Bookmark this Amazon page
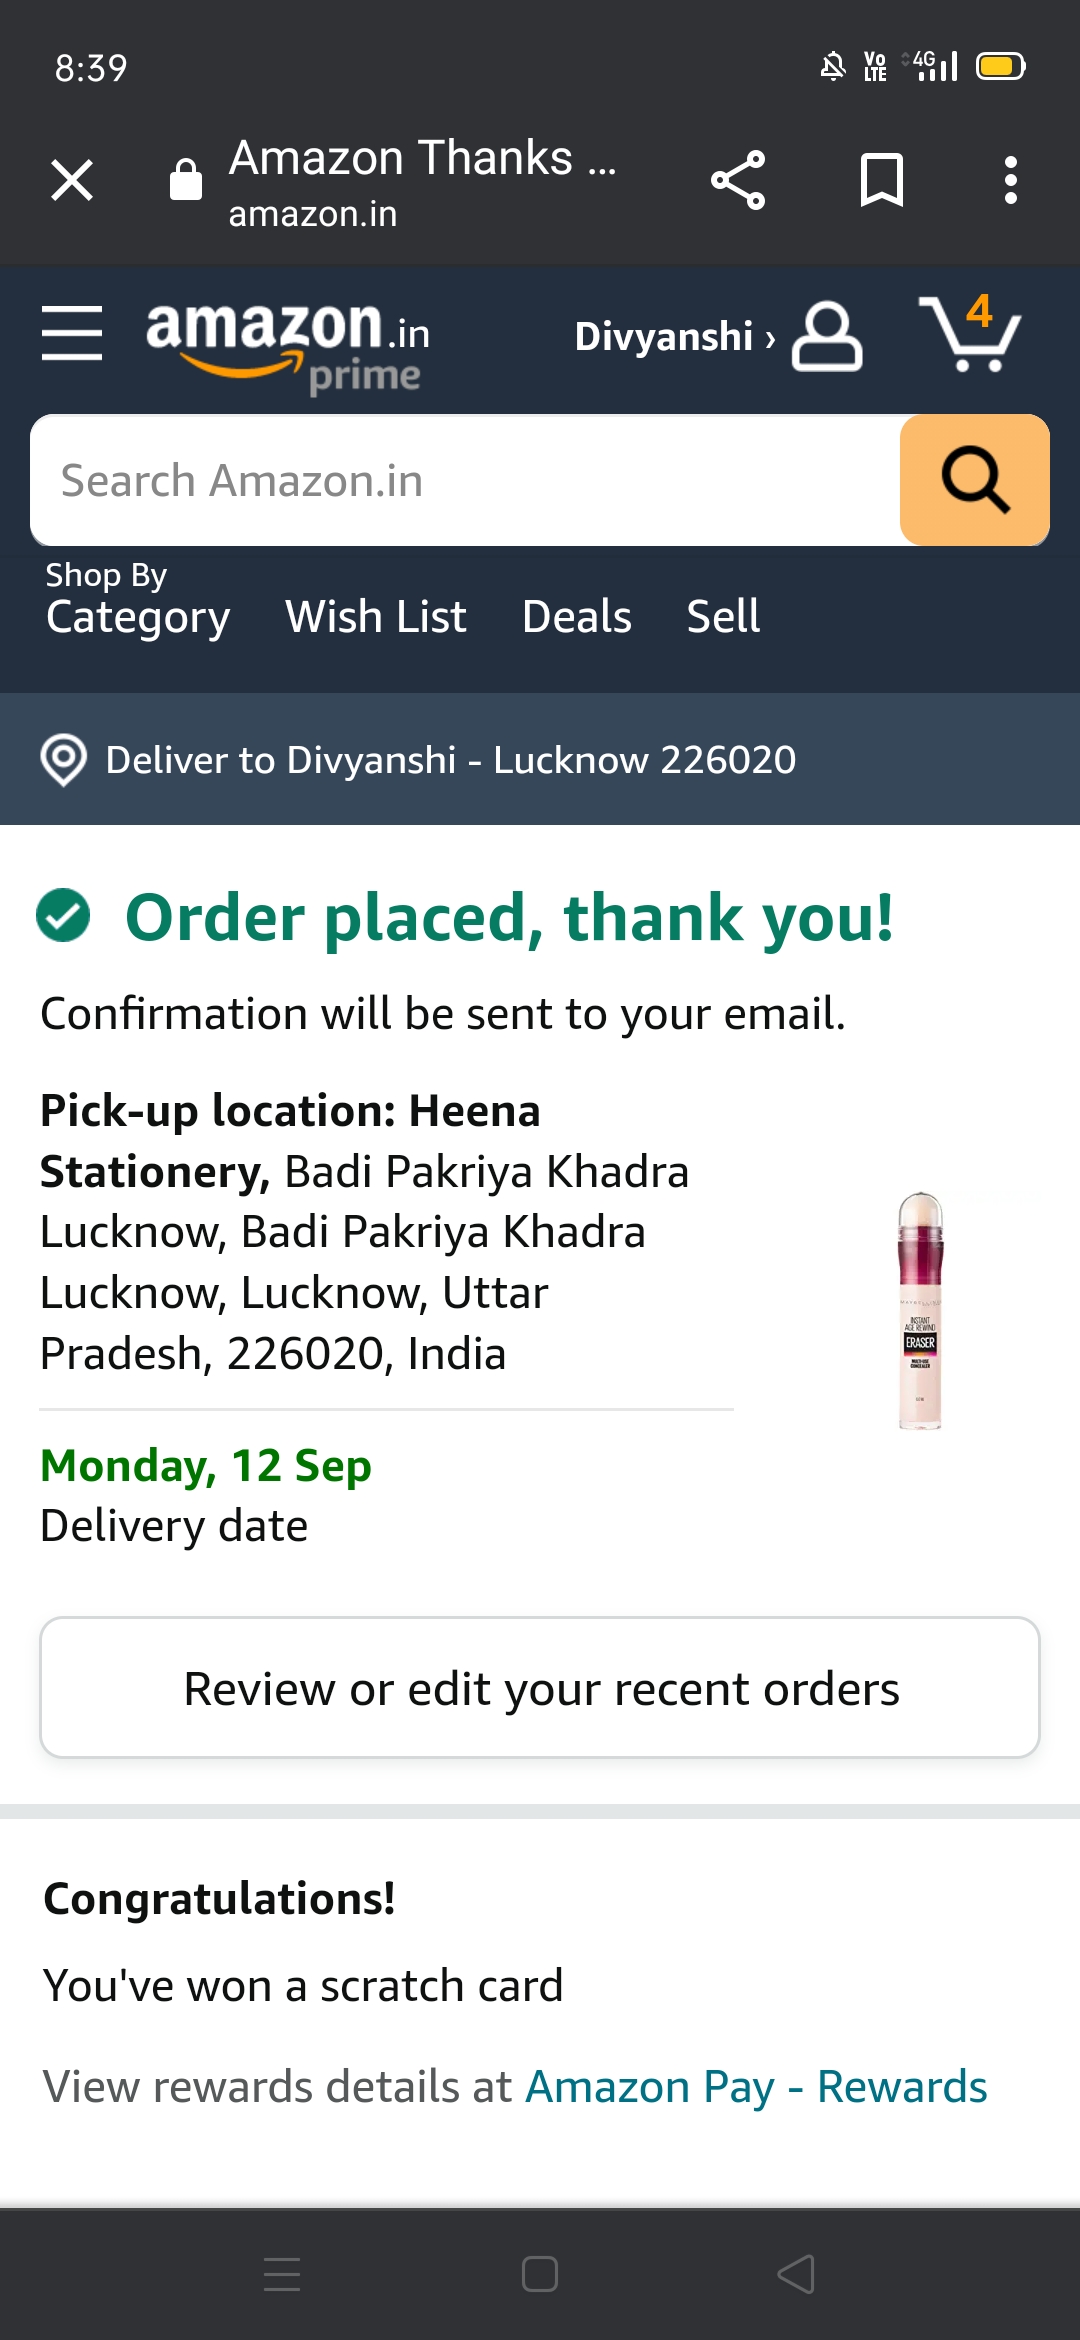1080x2340 pixels. pos(881,181)
